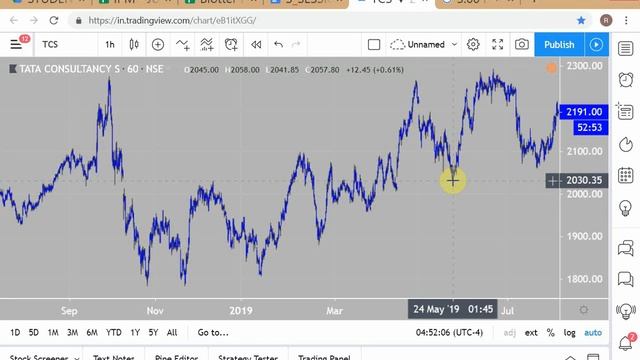The width and height of the screenshot is (640, 360).
Task: Toggle percent scale mode
Action: pos(551,333)
